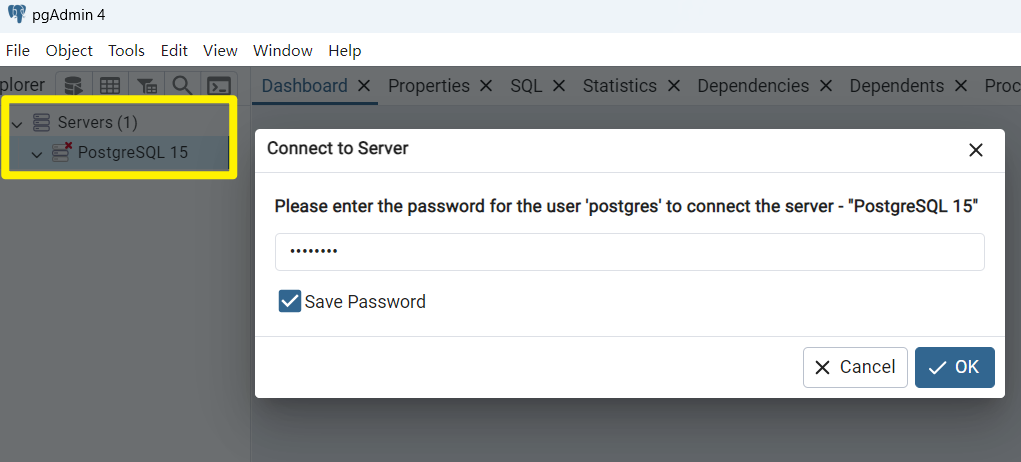Screen dimensions: 1021x462
Task: Open the Query Tool icon in explorer toolbar
Action: pos(75,86)
